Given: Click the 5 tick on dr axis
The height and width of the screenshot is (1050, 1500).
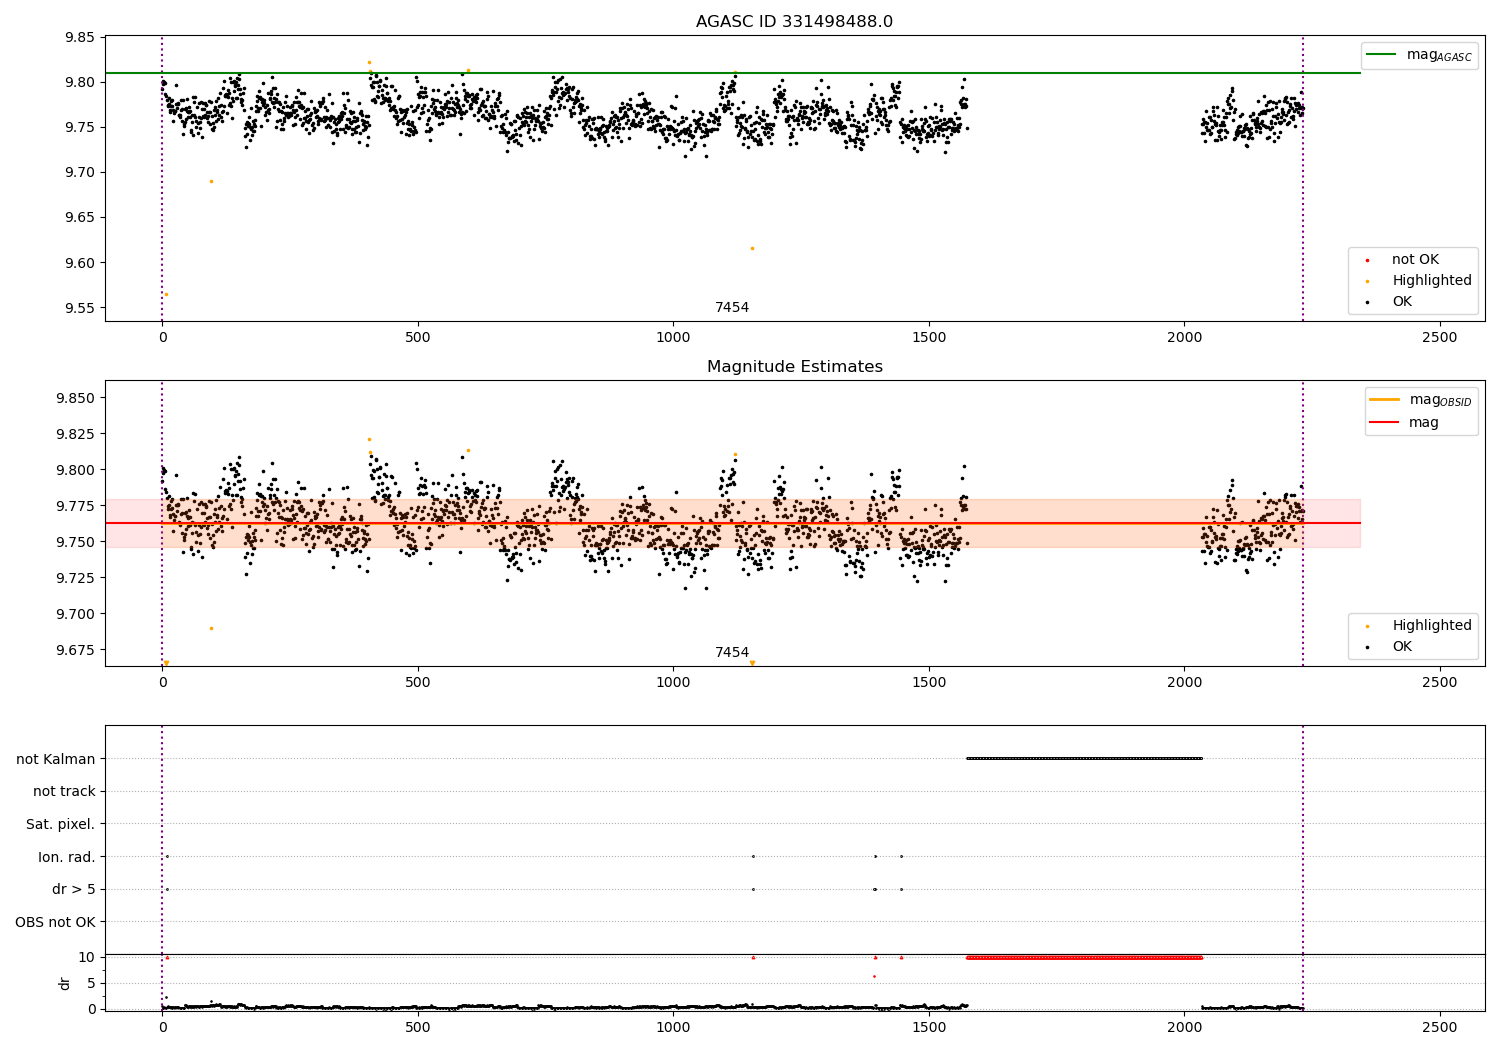Looking at the screenshot, I should (92, 984).
